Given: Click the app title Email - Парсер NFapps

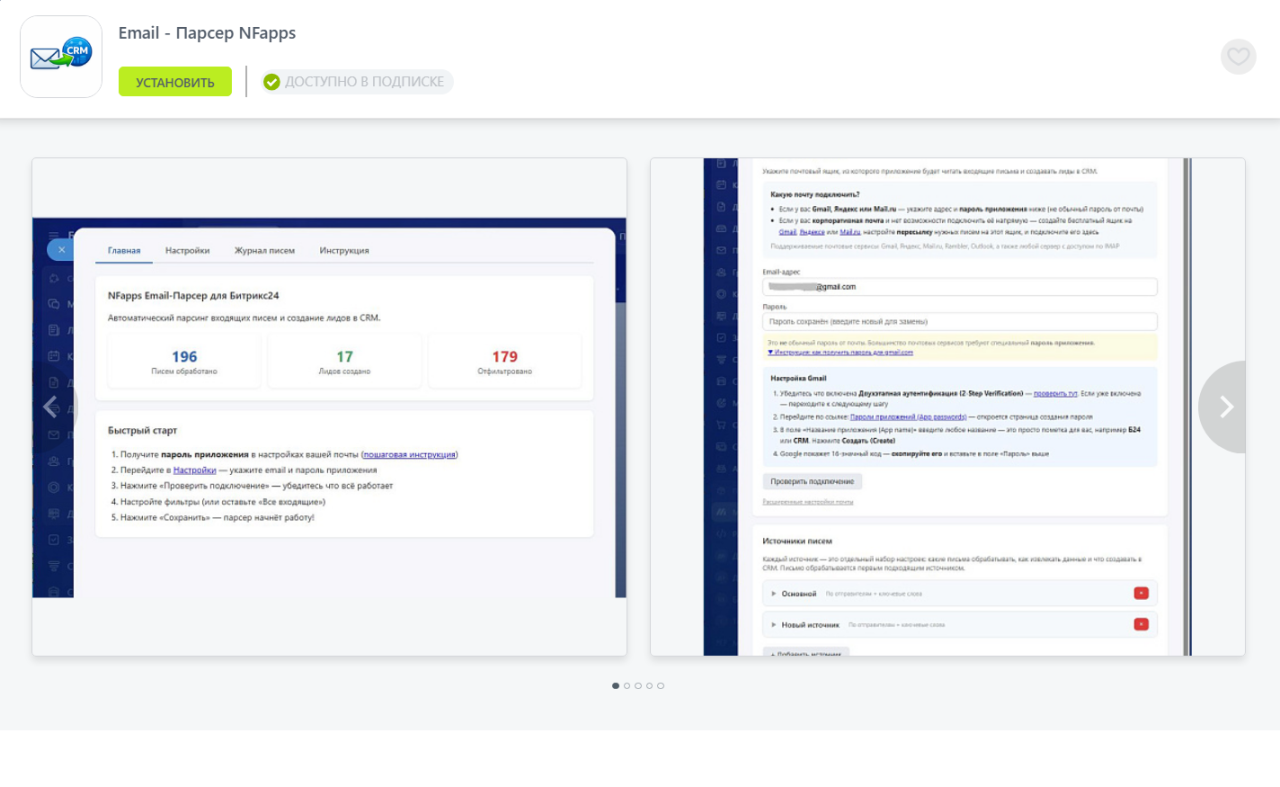Looking at the screenshot, I should point(207,33).
